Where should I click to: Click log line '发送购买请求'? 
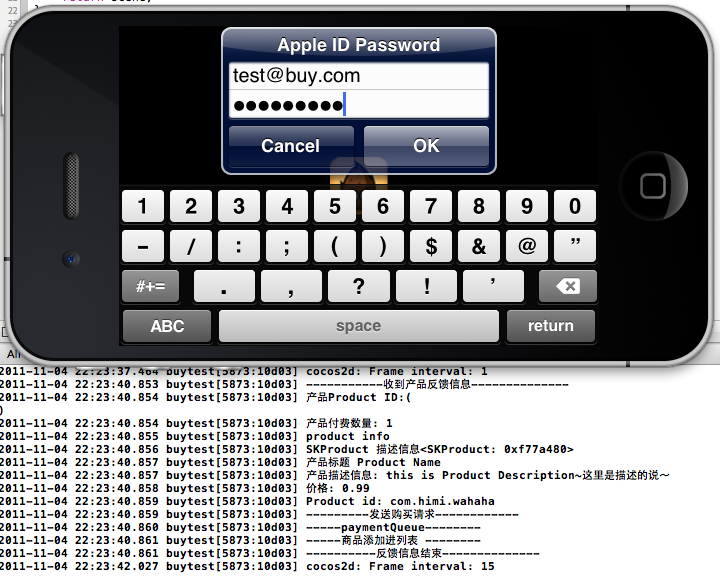point(402,514)
